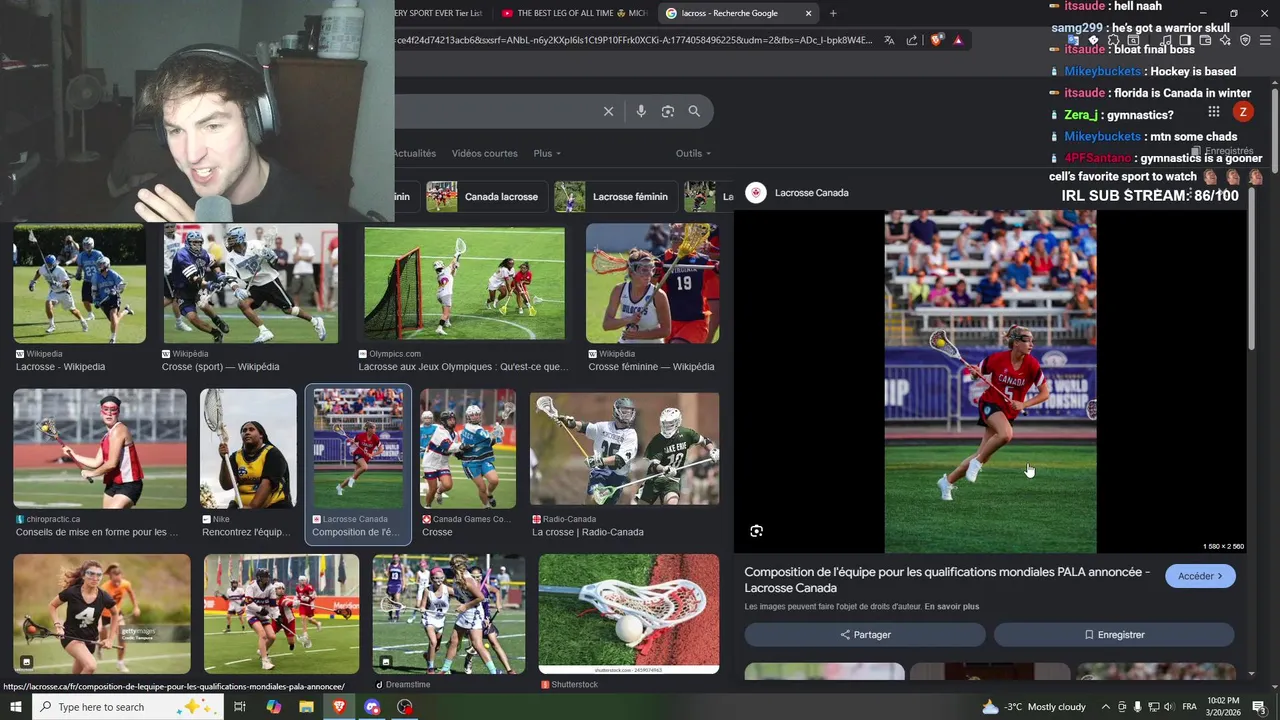Click the taskbar clock 10:02 PM
This screenshot has width=1280, height=720.
(1223, 707)
